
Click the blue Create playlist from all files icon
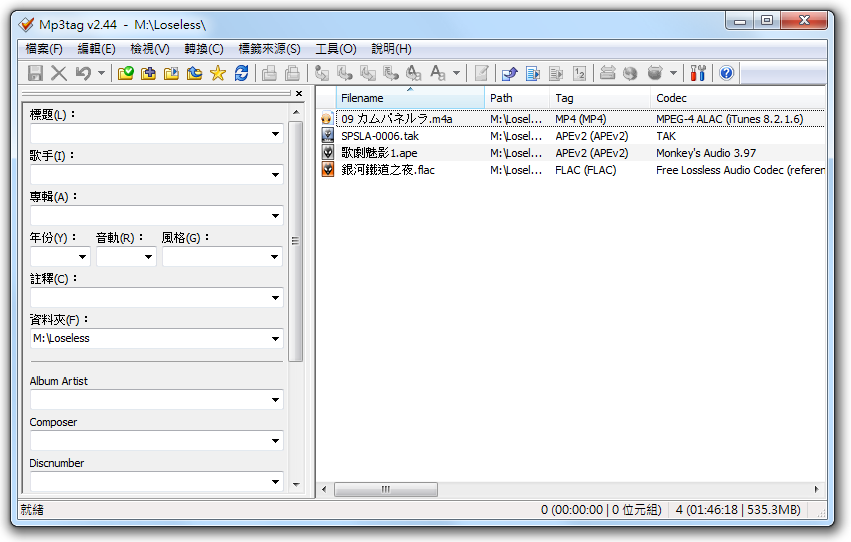pyautogui.click(x=533, y=73)
